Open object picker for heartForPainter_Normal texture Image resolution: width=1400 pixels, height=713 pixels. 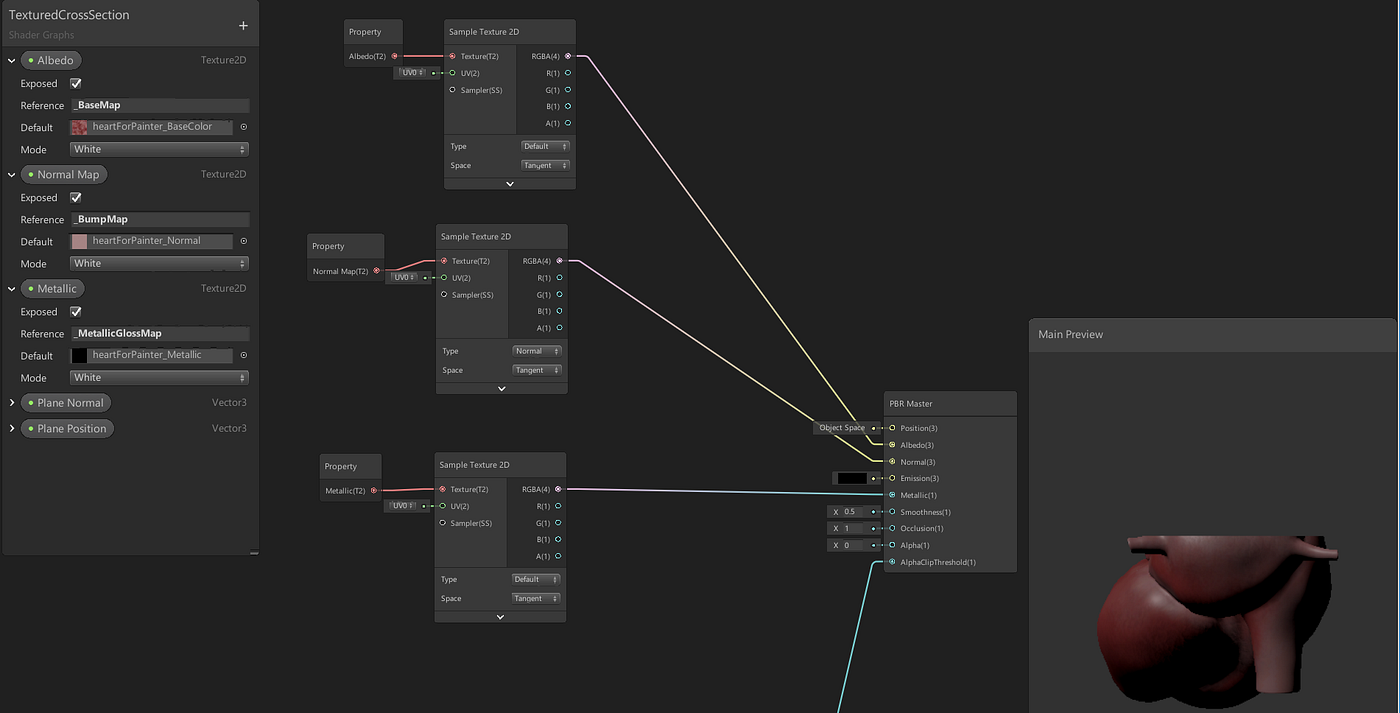point(244,241)
